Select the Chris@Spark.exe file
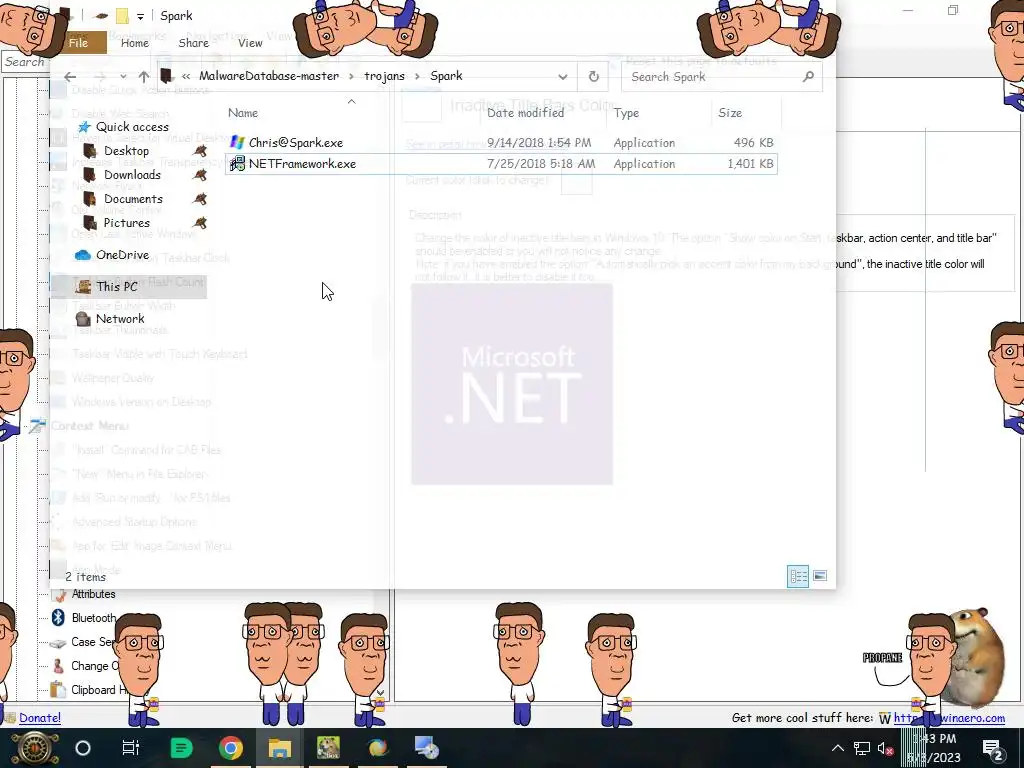Viewport: 1024px width, 768px height. pos(500,142)
